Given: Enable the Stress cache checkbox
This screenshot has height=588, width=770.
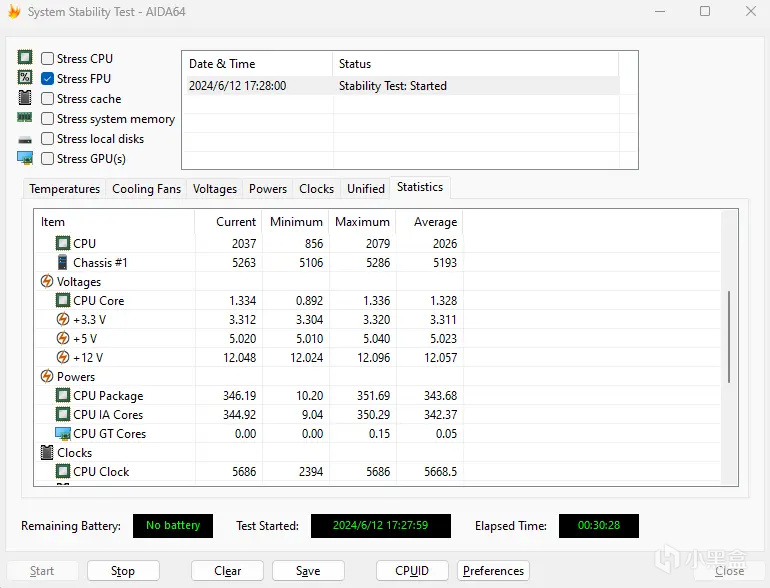Looking at the screenshot, I should 48,99.
